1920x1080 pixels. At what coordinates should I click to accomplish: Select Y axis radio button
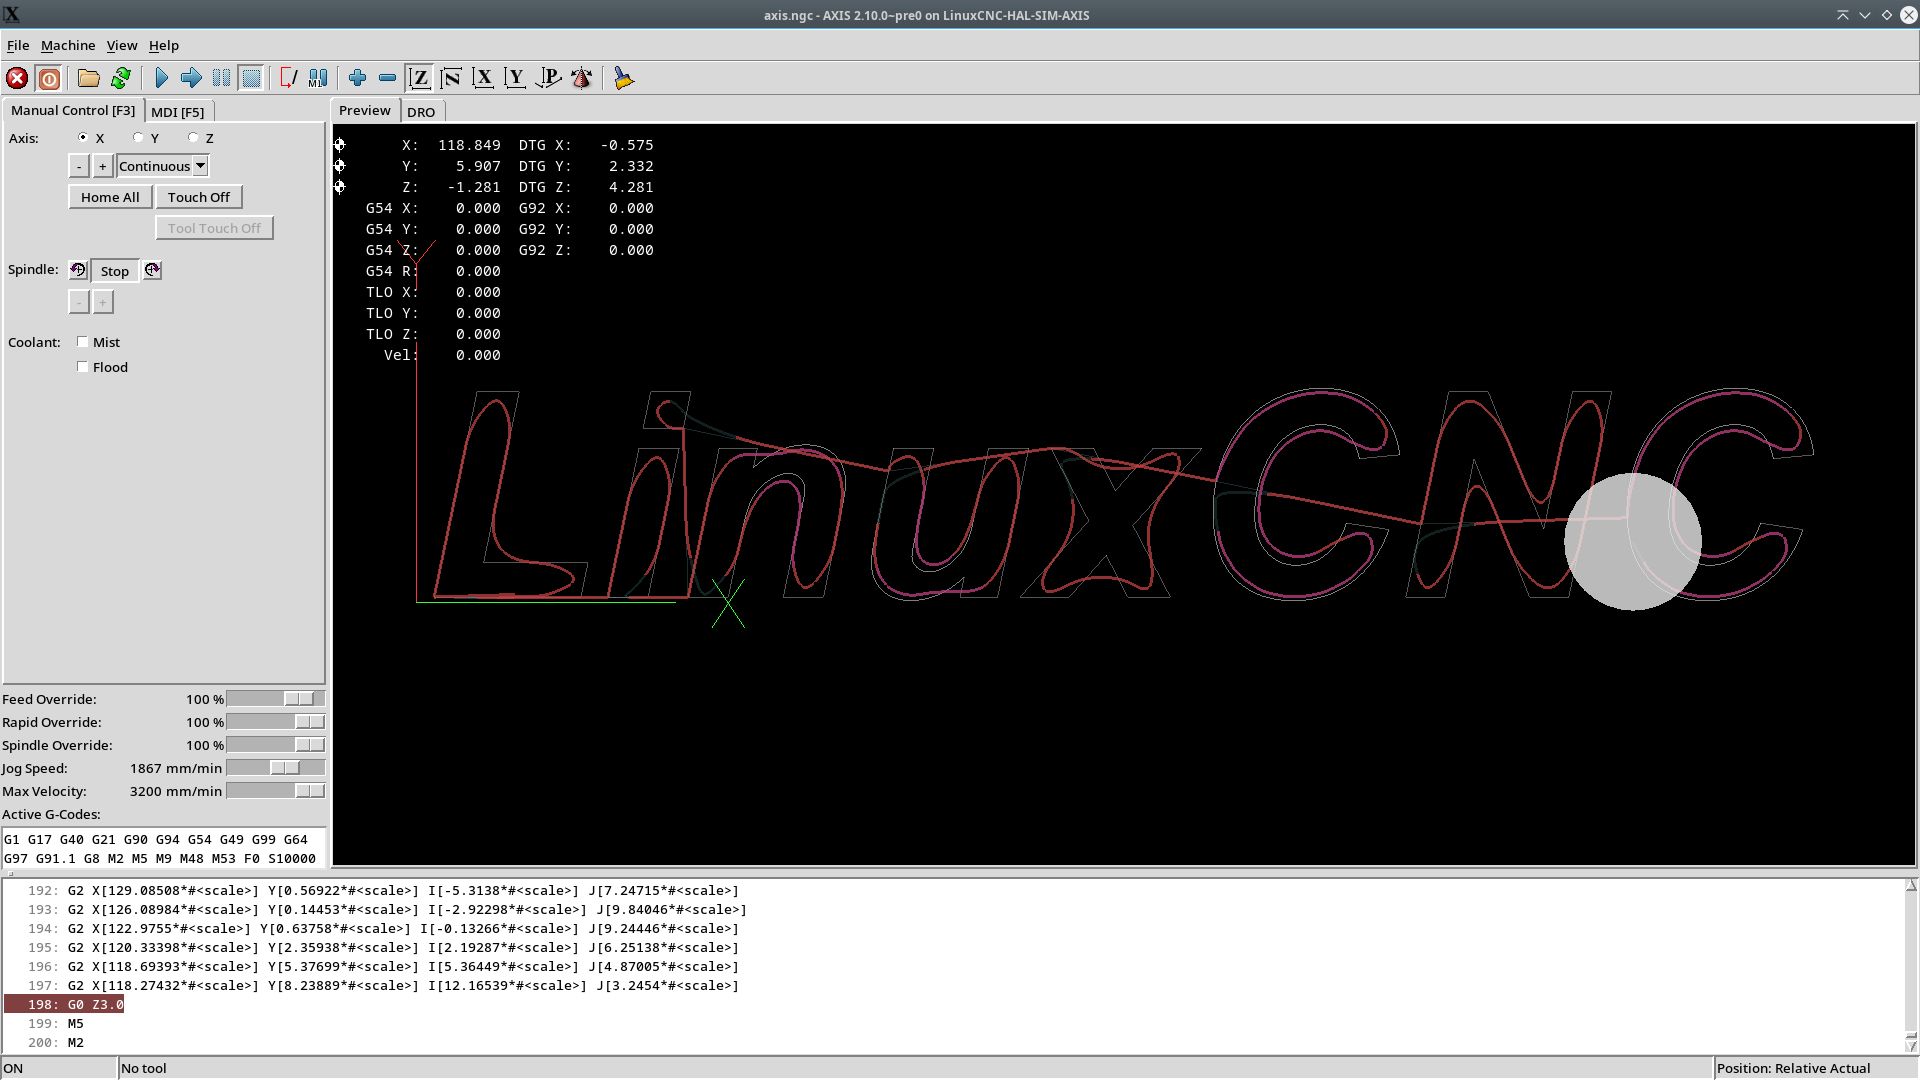(x=138, y=138)
